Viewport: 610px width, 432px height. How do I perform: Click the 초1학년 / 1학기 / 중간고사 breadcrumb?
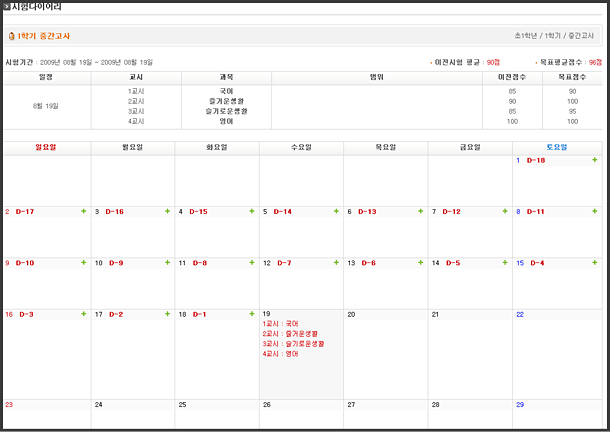(555, 36)
